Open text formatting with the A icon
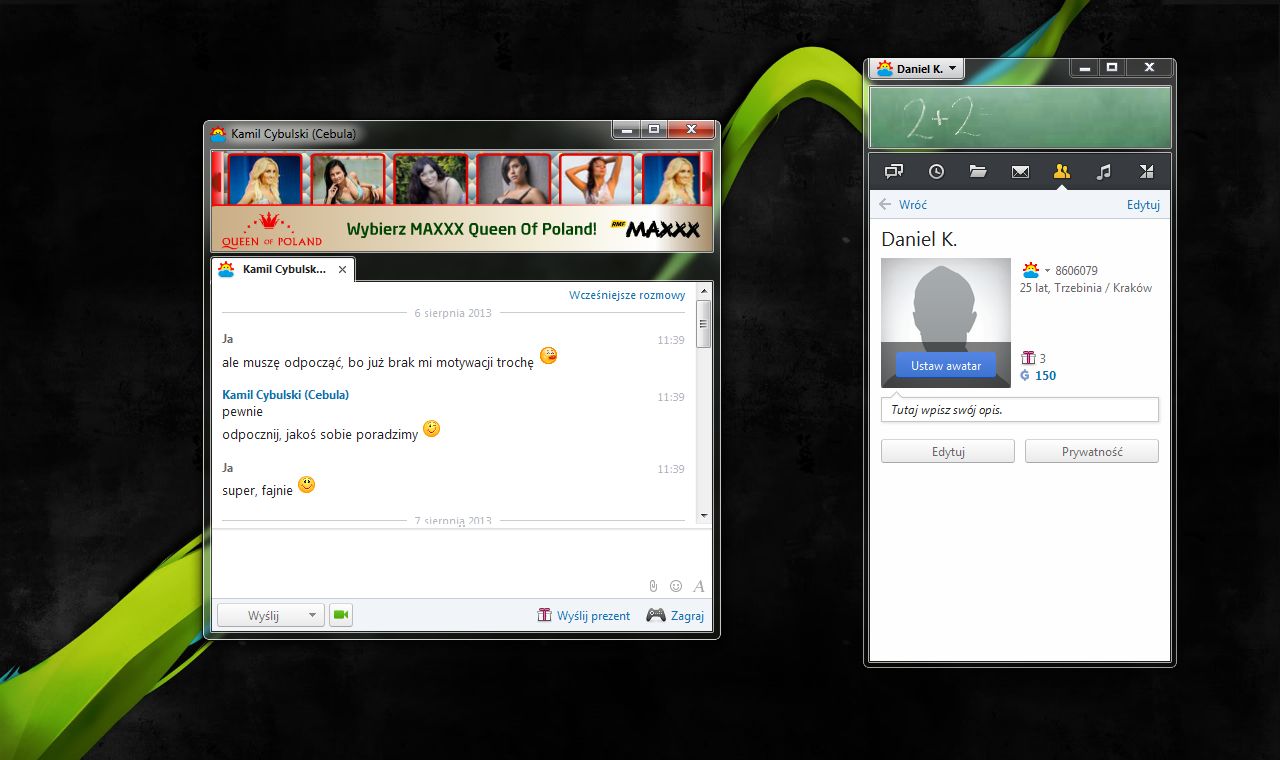Image resolution: width=1280 pixels, height=760 pixels. tap(699, 586)
